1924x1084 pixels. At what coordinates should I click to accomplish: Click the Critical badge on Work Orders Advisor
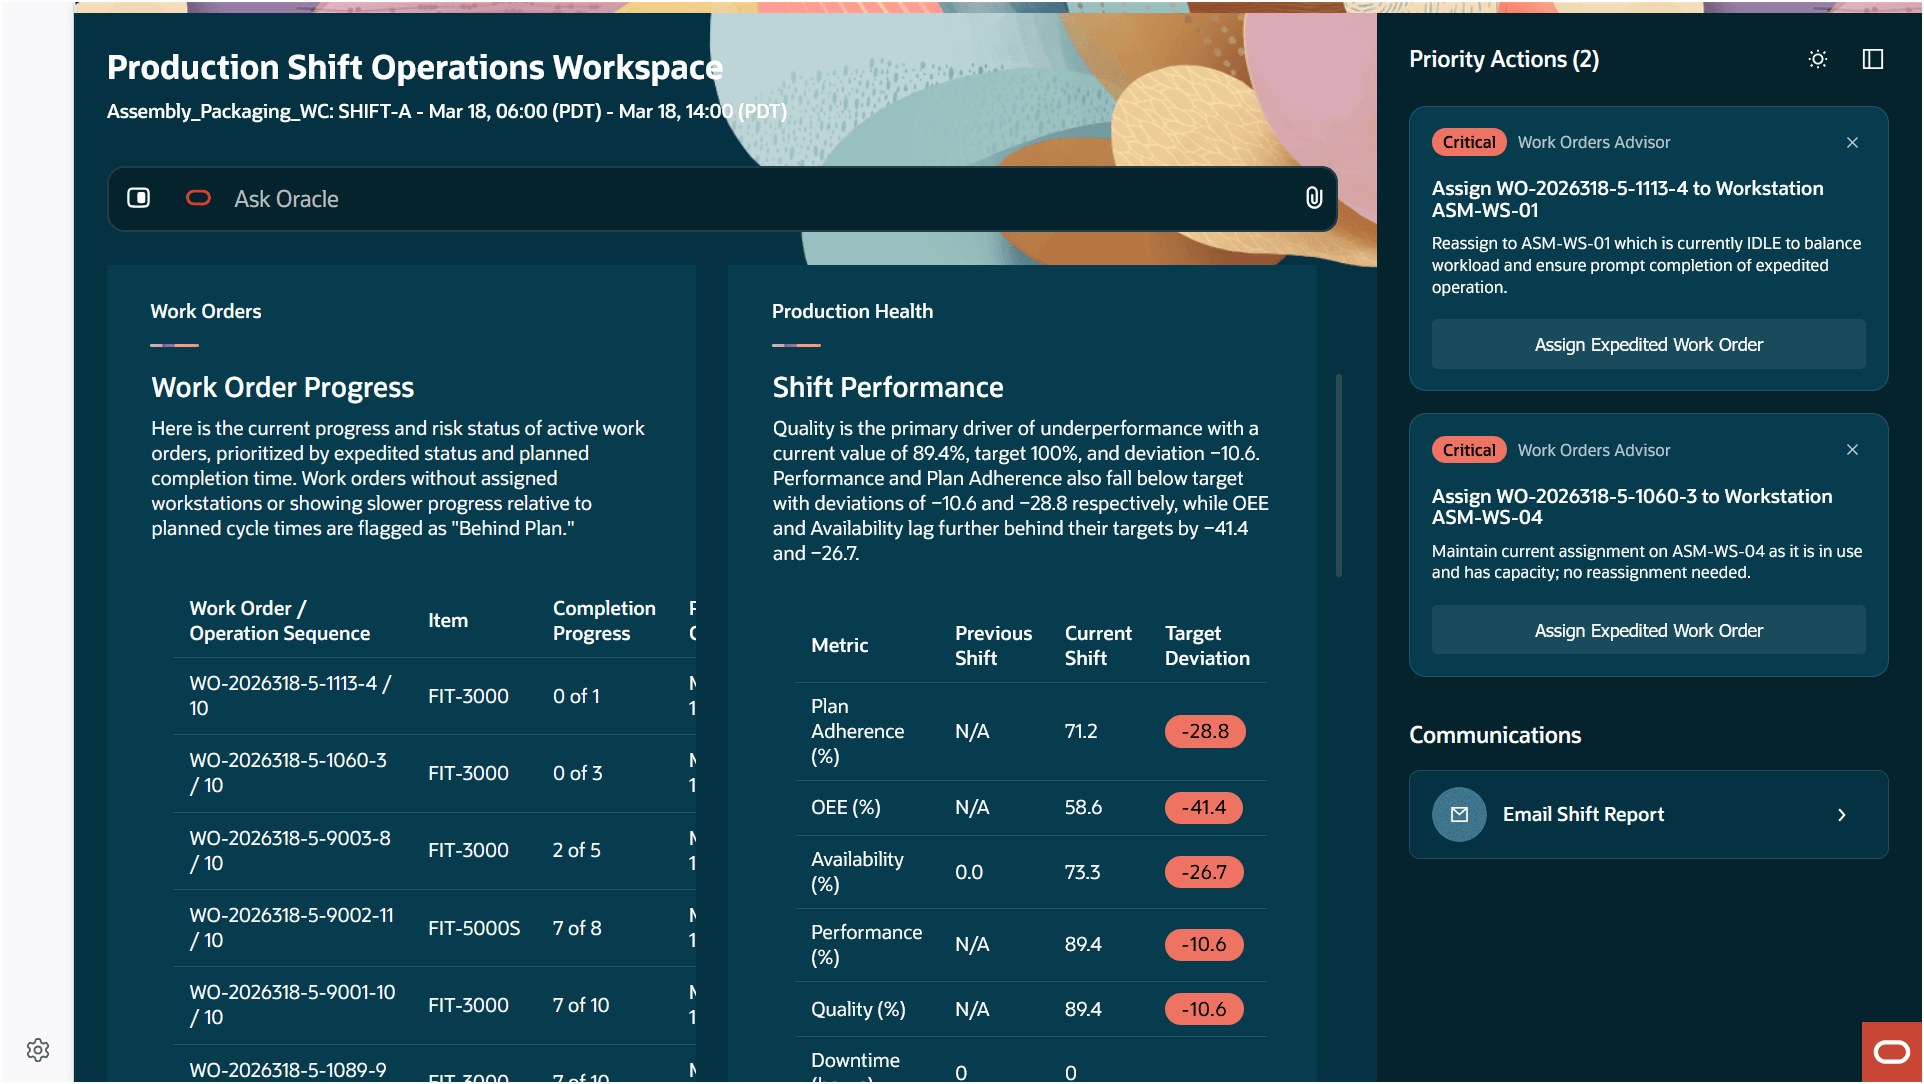click(x=1469, y=142)
